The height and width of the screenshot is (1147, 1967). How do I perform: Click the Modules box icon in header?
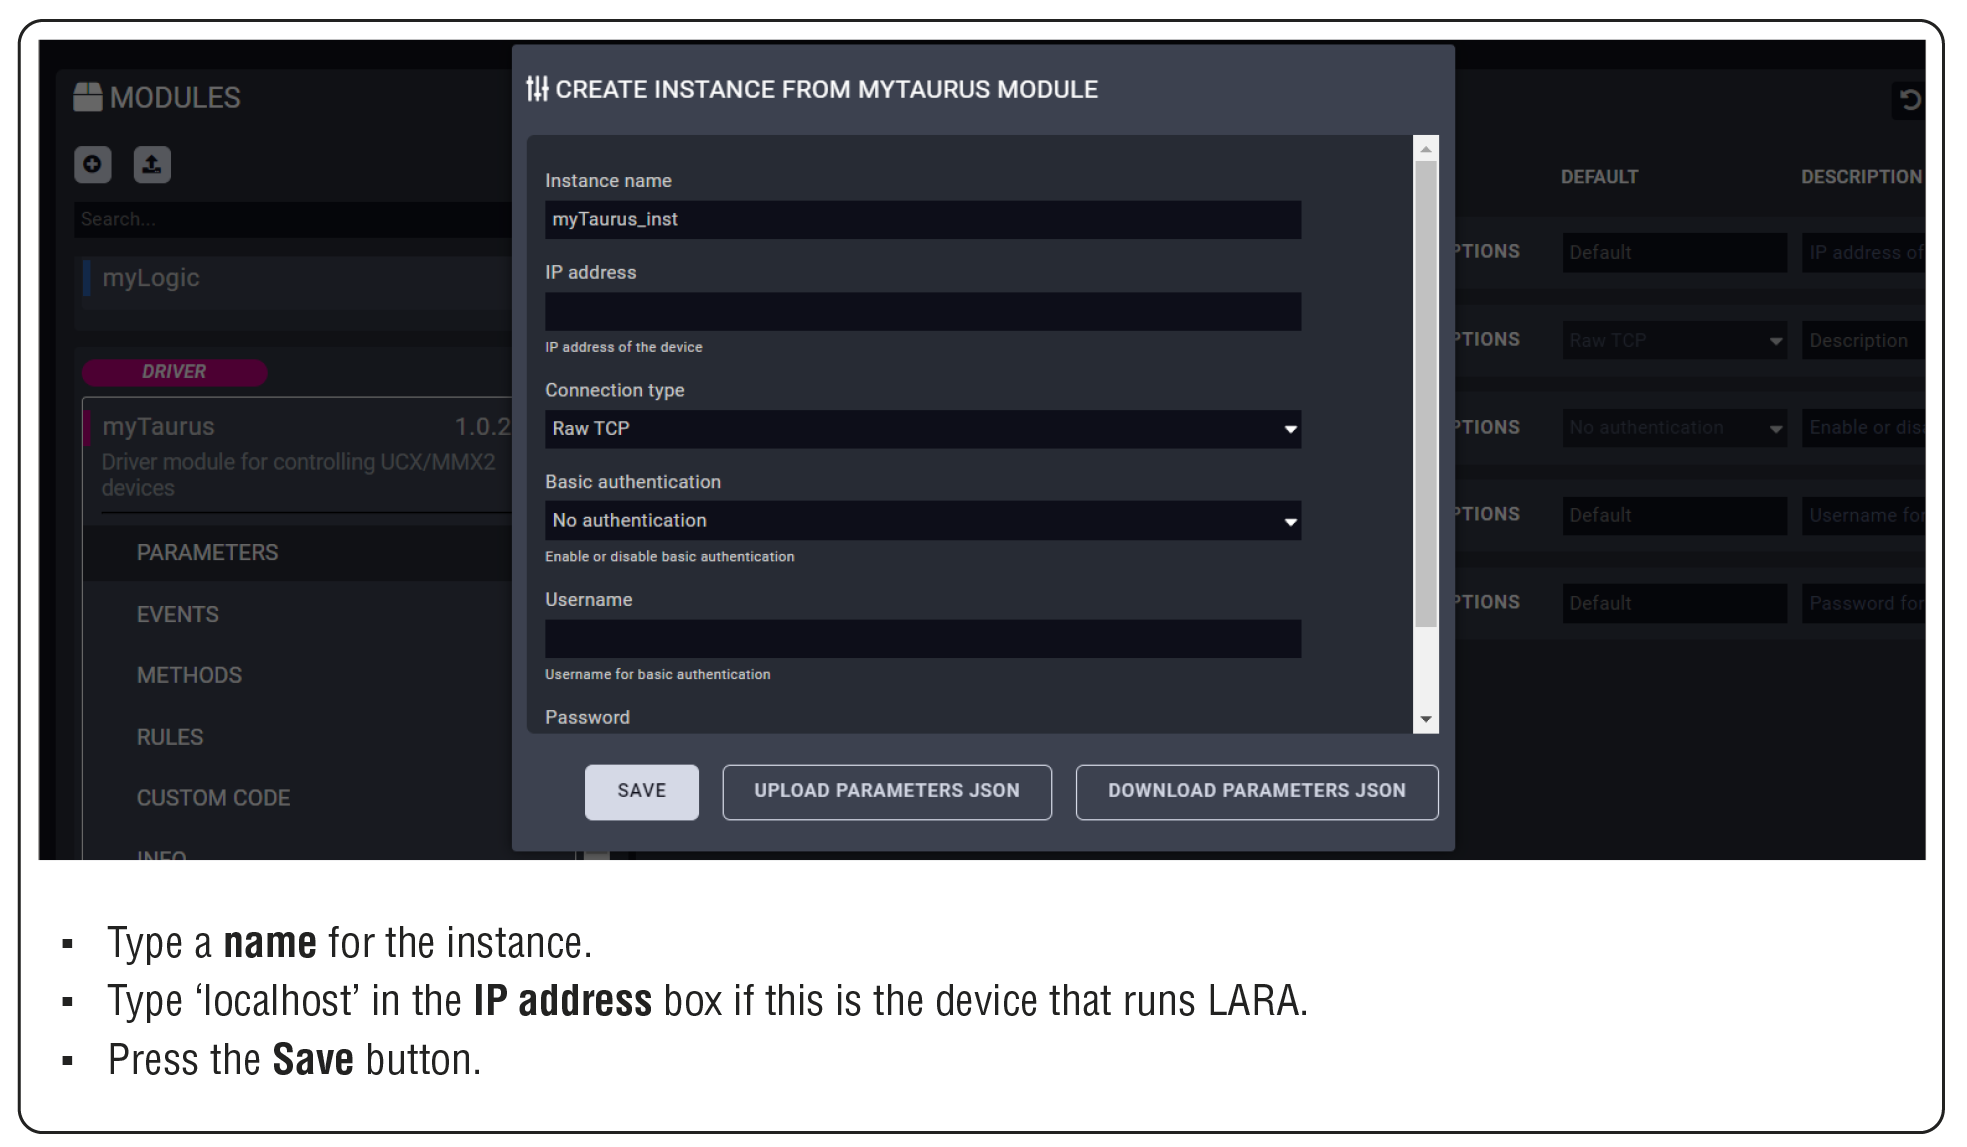[88, 97]
